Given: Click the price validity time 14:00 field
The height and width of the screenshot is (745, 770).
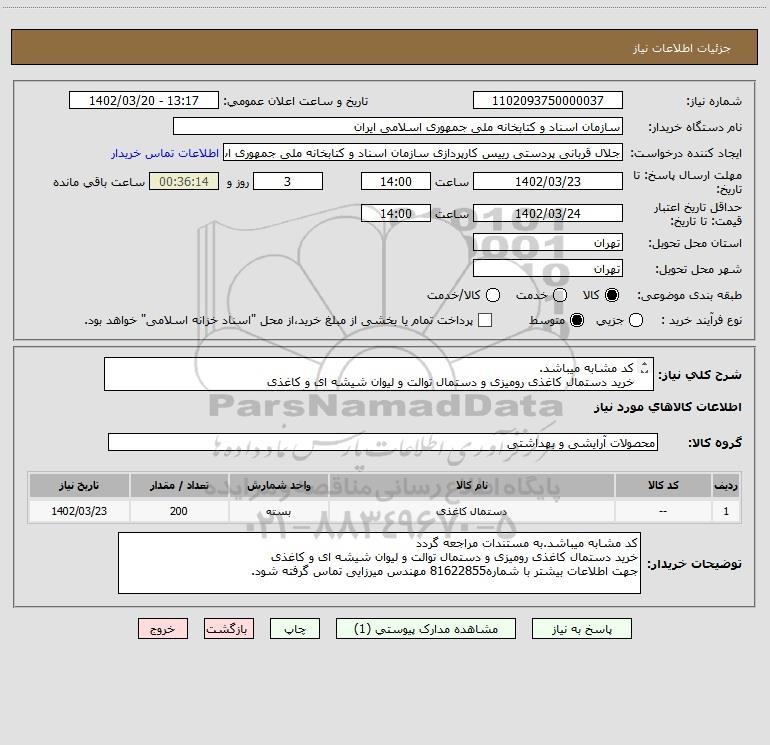Looking at the screenshot, I should click(396, 214).
